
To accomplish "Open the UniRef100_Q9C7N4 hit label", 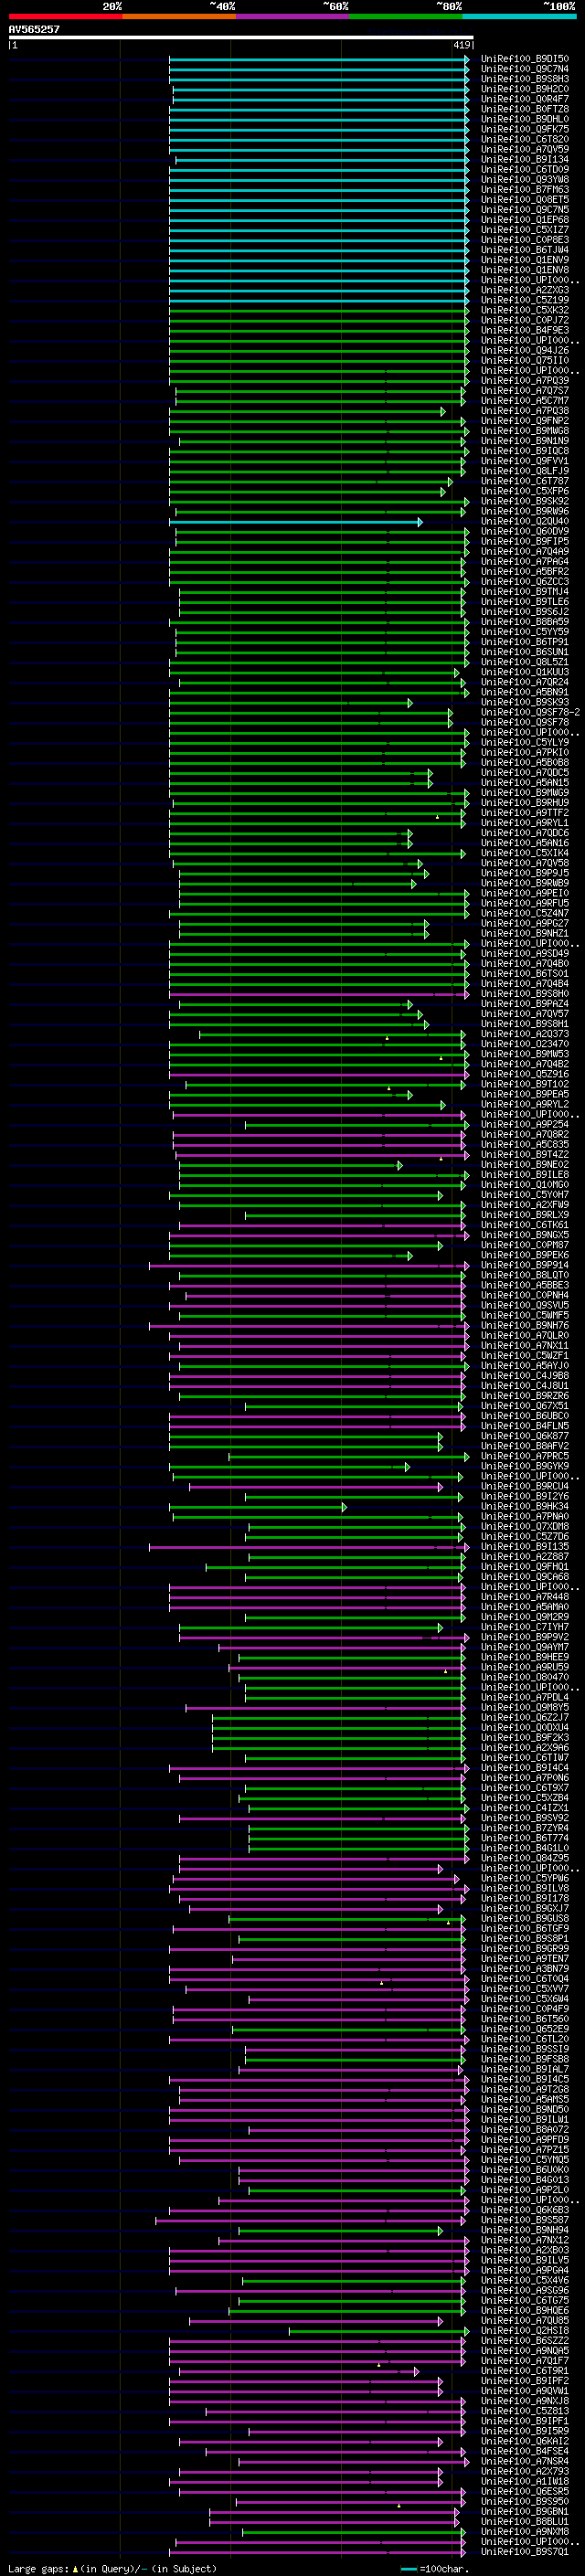I will tap(524, 69).
